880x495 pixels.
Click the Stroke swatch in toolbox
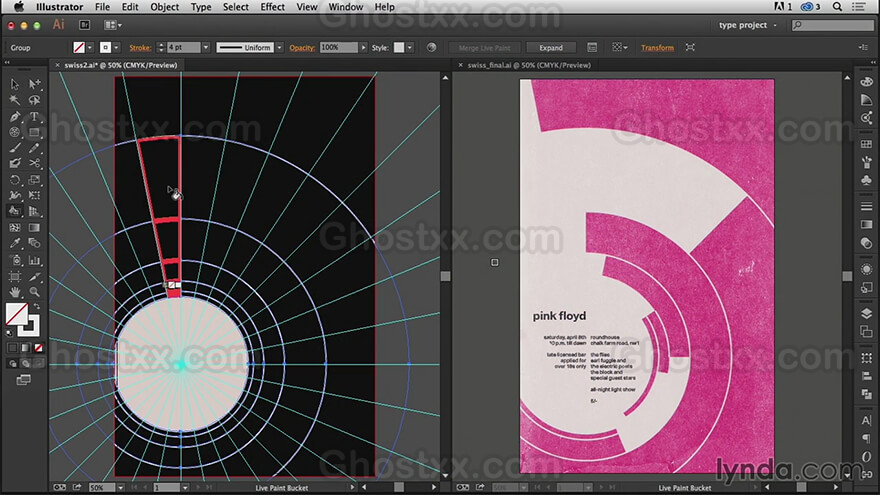(29, 326)
